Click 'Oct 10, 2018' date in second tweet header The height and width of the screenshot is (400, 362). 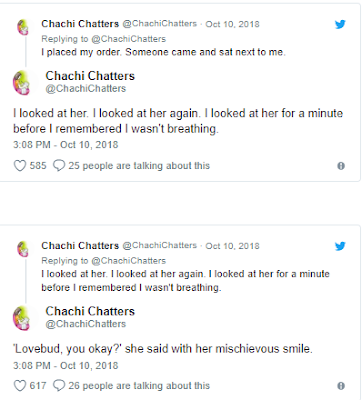232,246
